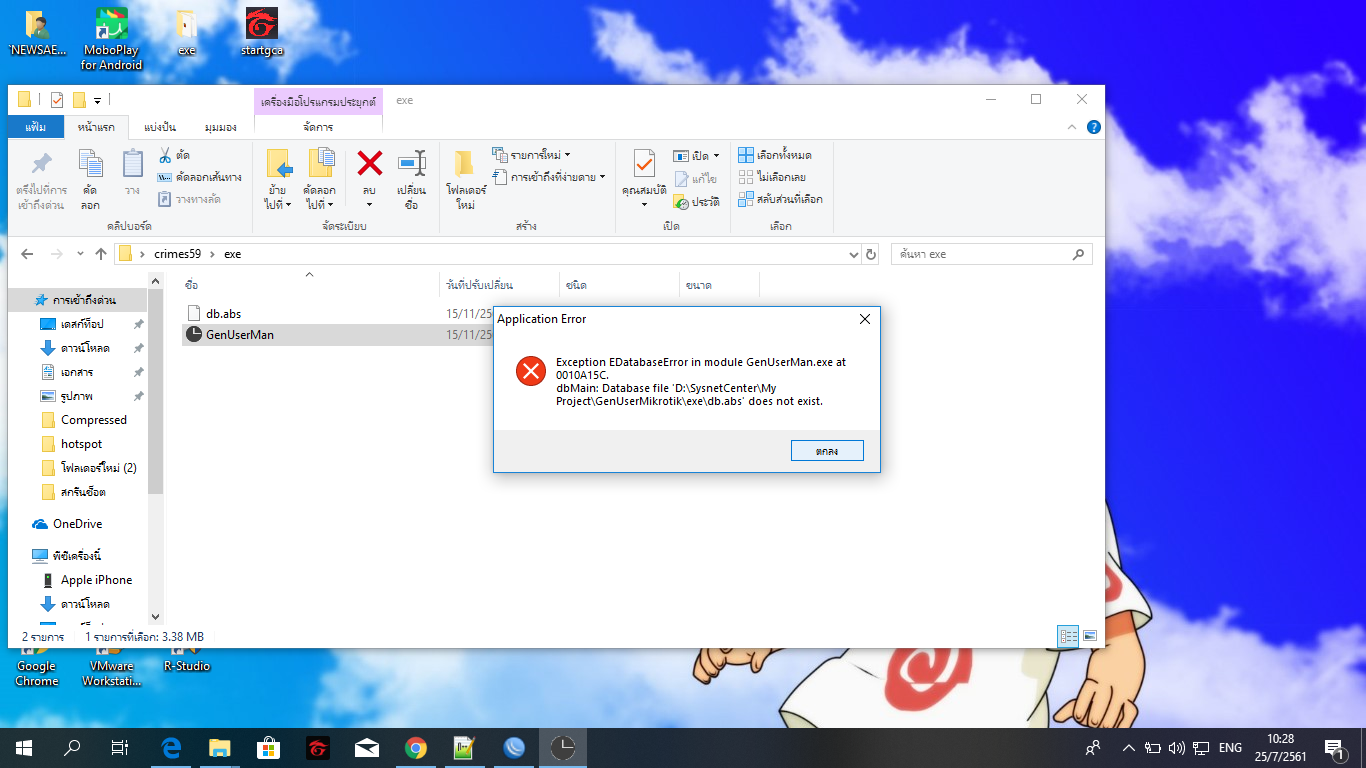This screenshot has height=768, width=1366.
Task: Click the Rename icon in ribbon
Action: pos(411,165)
